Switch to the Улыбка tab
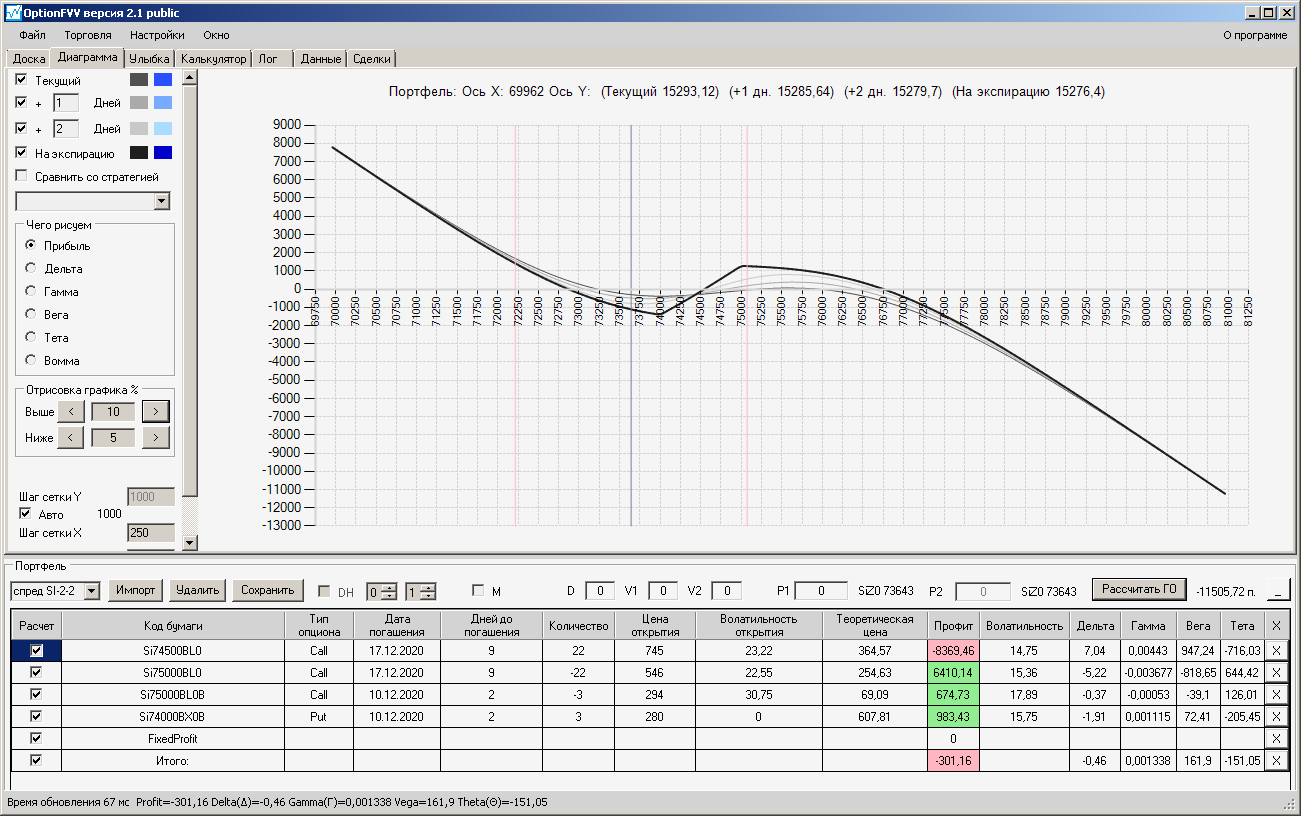The image size is (1301, 816). [x=150, y=59]
